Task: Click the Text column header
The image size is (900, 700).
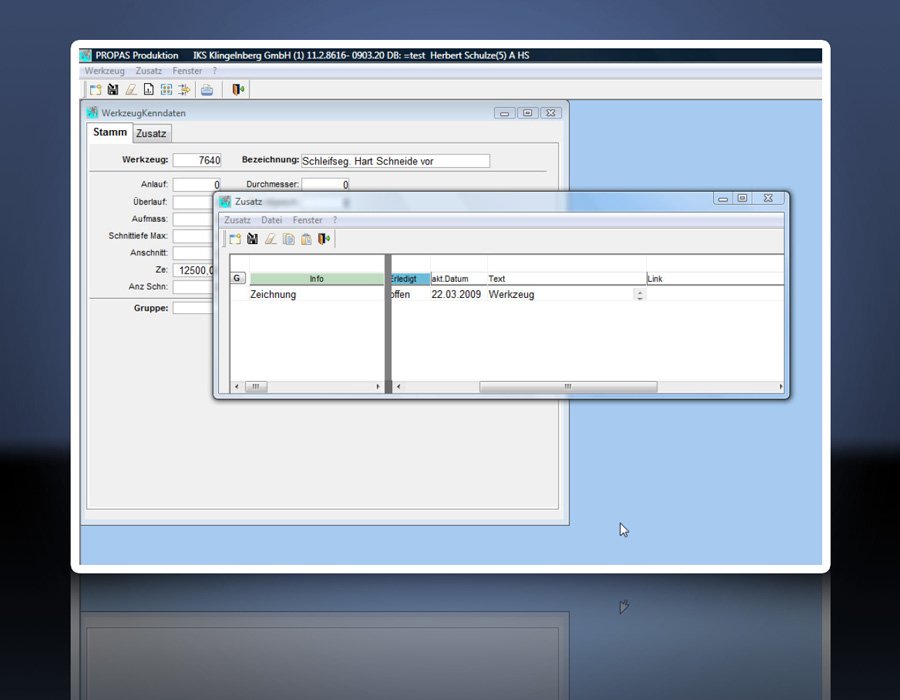Action: click(x=567, y=279)
